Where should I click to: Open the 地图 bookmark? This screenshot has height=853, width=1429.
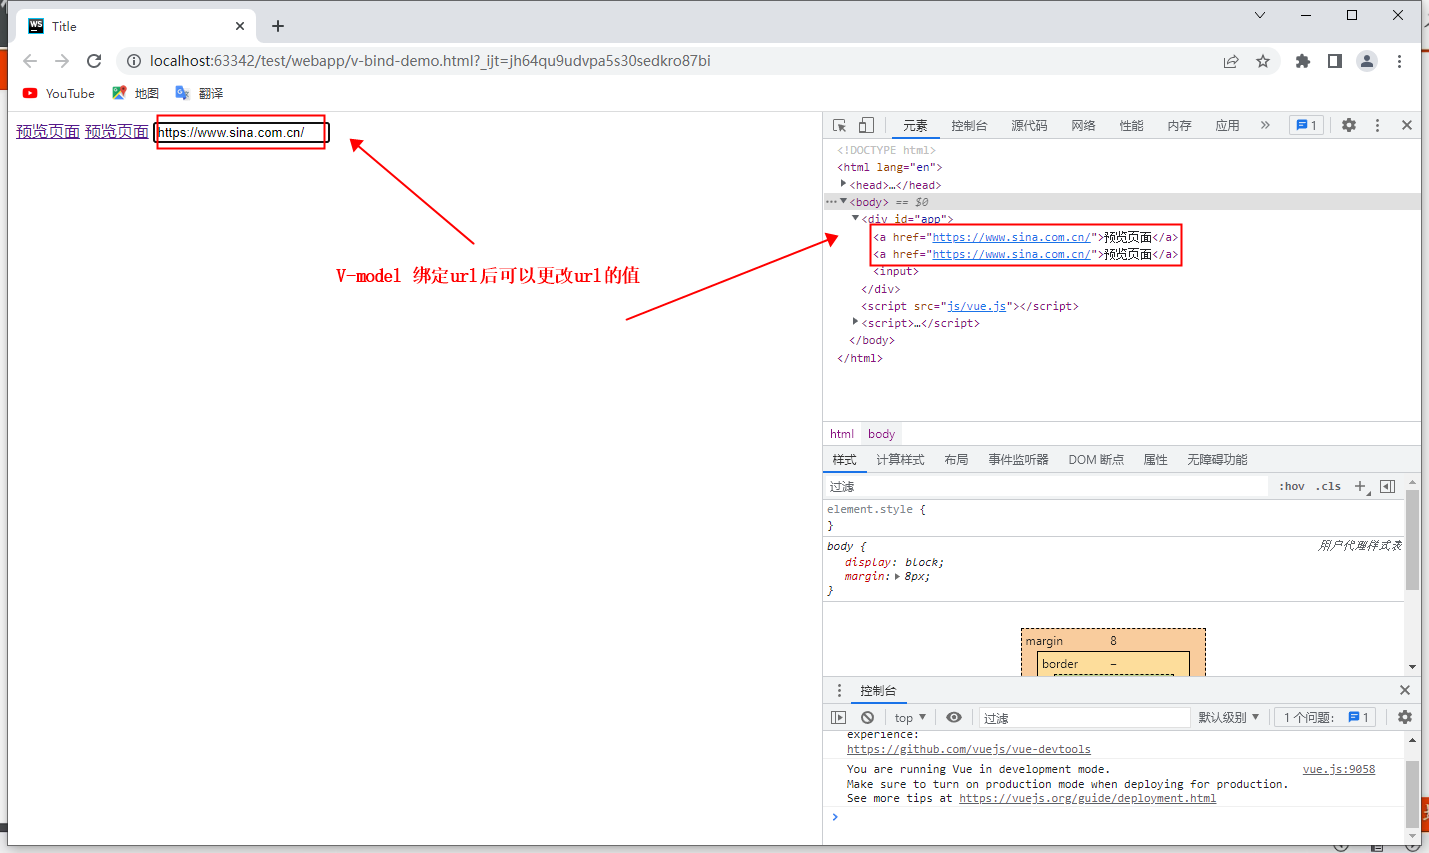point(136,93)
